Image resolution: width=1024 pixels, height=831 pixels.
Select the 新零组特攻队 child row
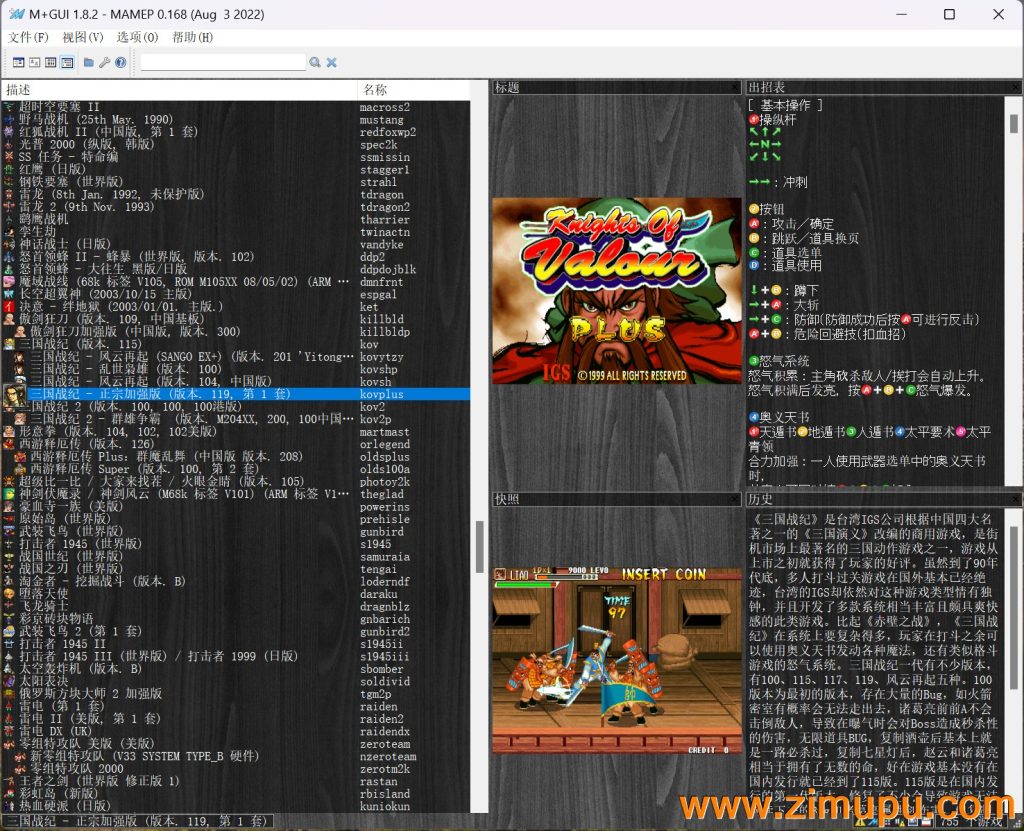235,756
